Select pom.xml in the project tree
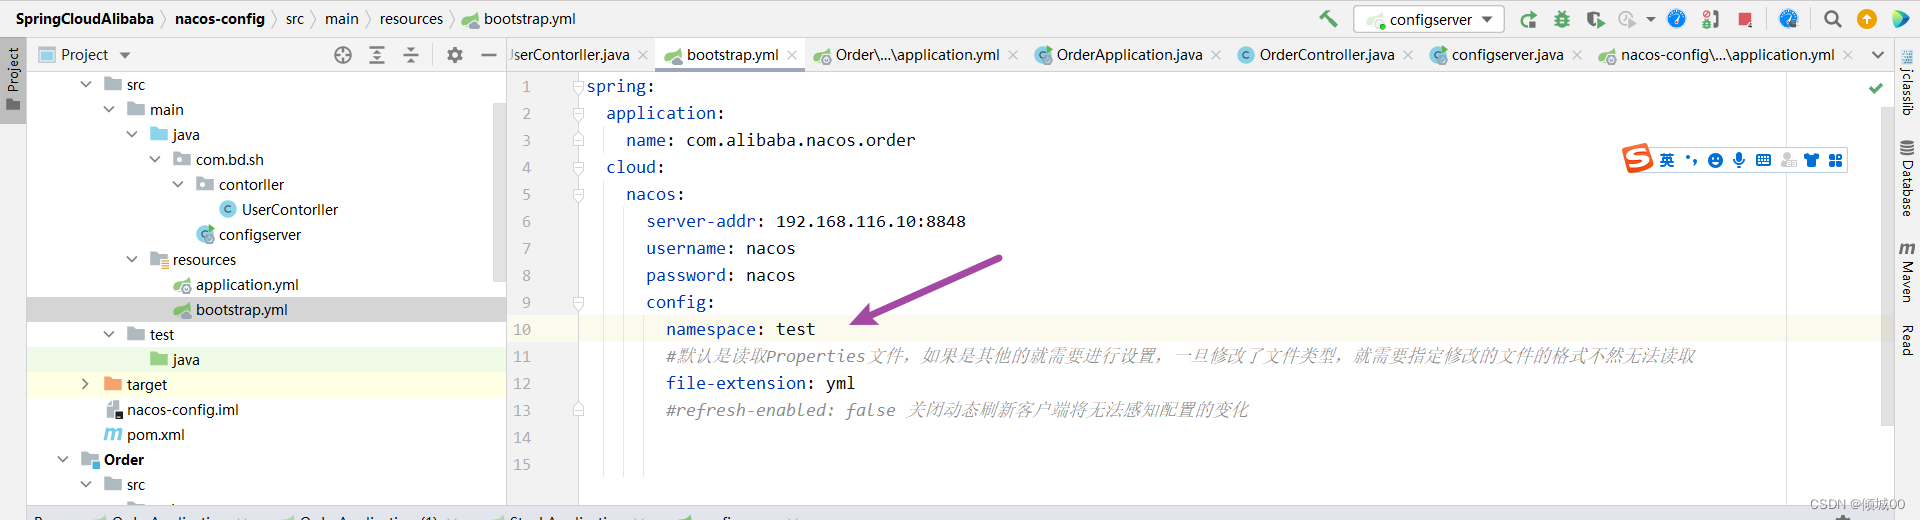 [x=156, y=434]
